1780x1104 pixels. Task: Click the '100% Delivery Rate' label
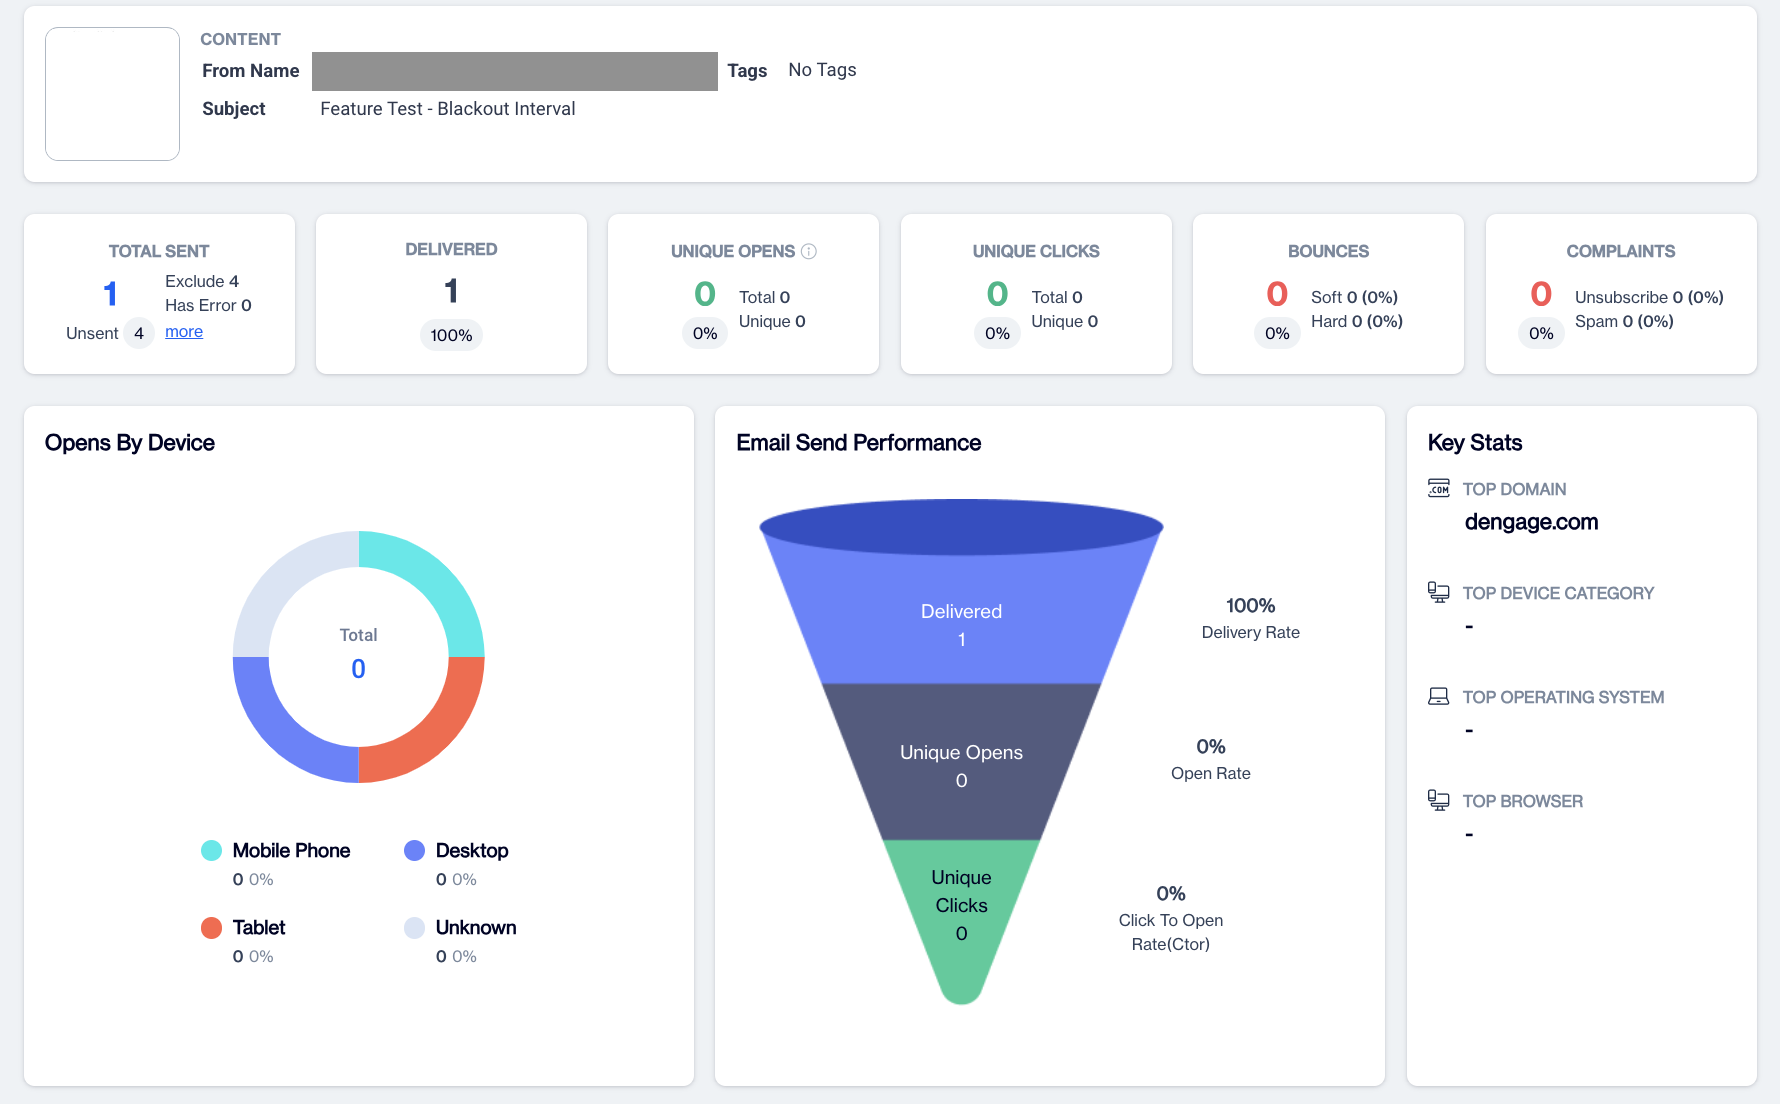(1250, 618)
